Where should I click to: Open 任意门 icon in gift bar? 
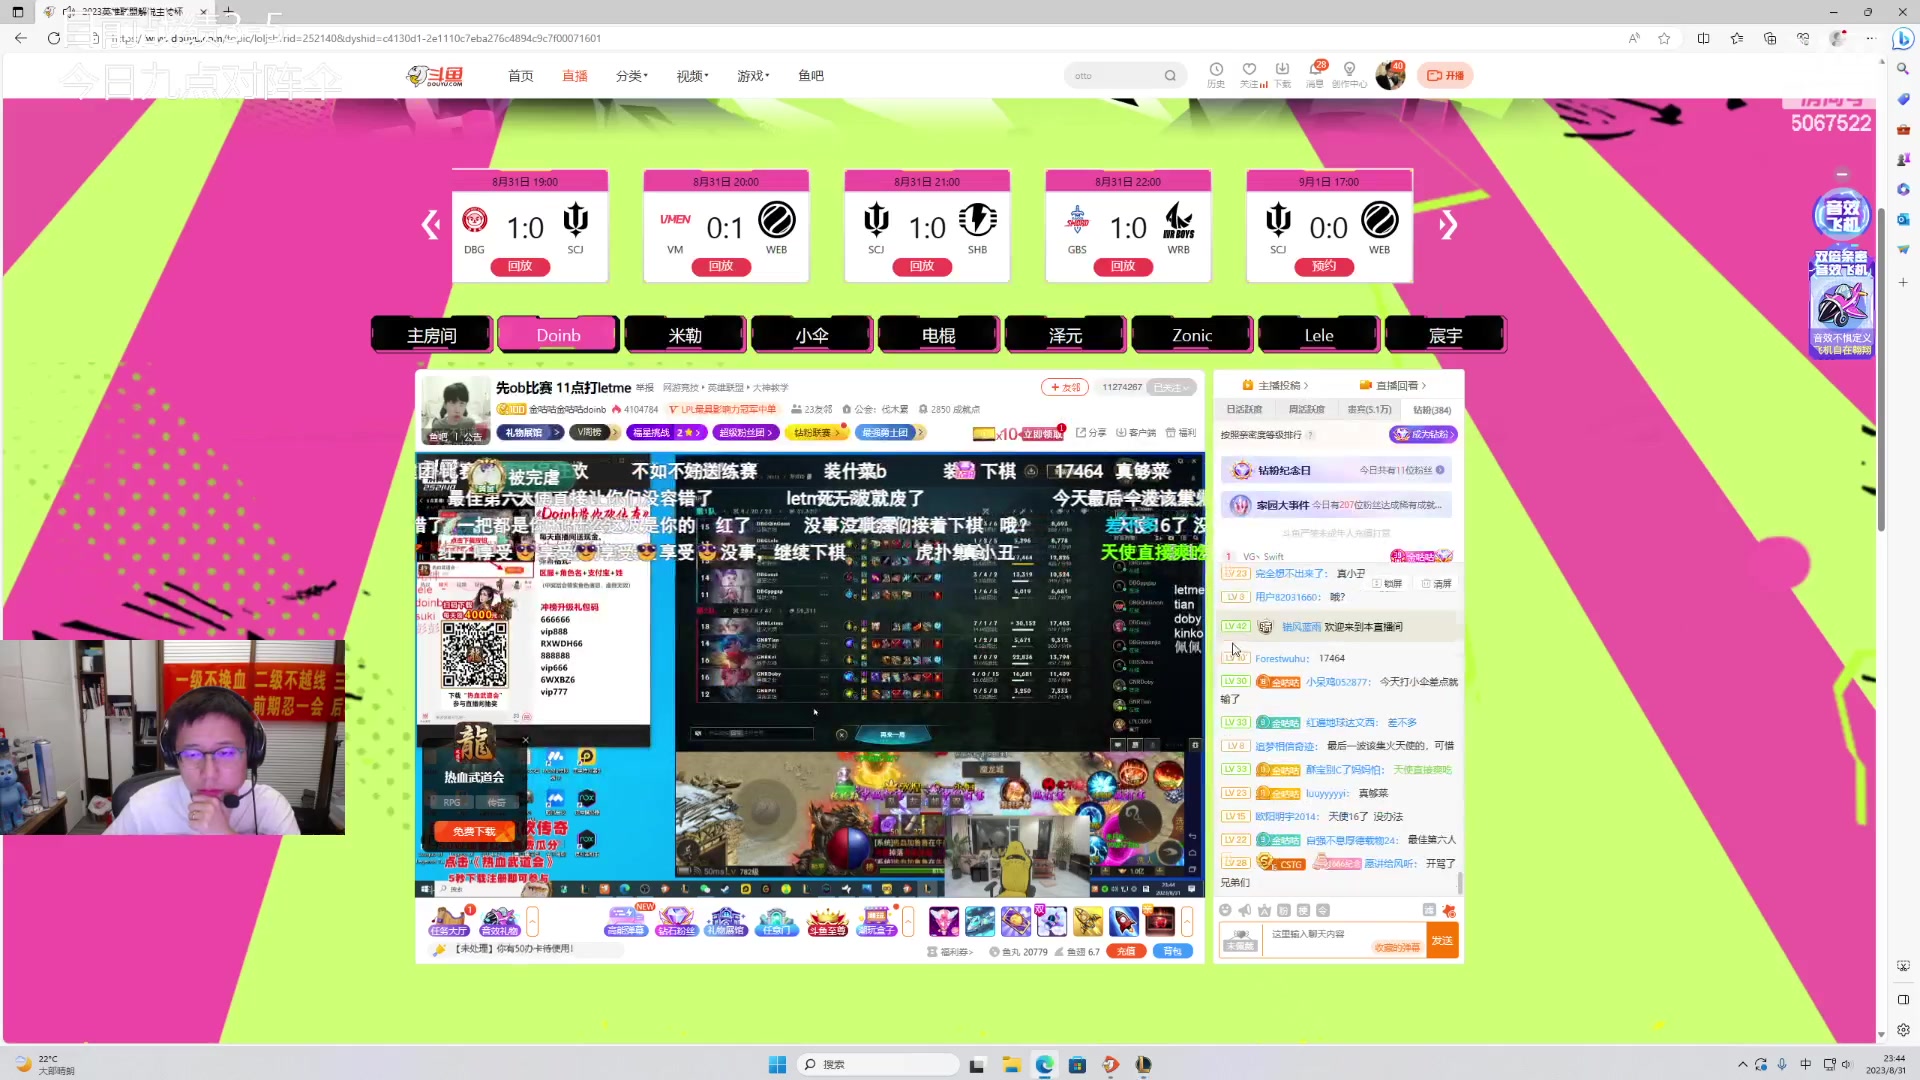click(x=776, y=920)
